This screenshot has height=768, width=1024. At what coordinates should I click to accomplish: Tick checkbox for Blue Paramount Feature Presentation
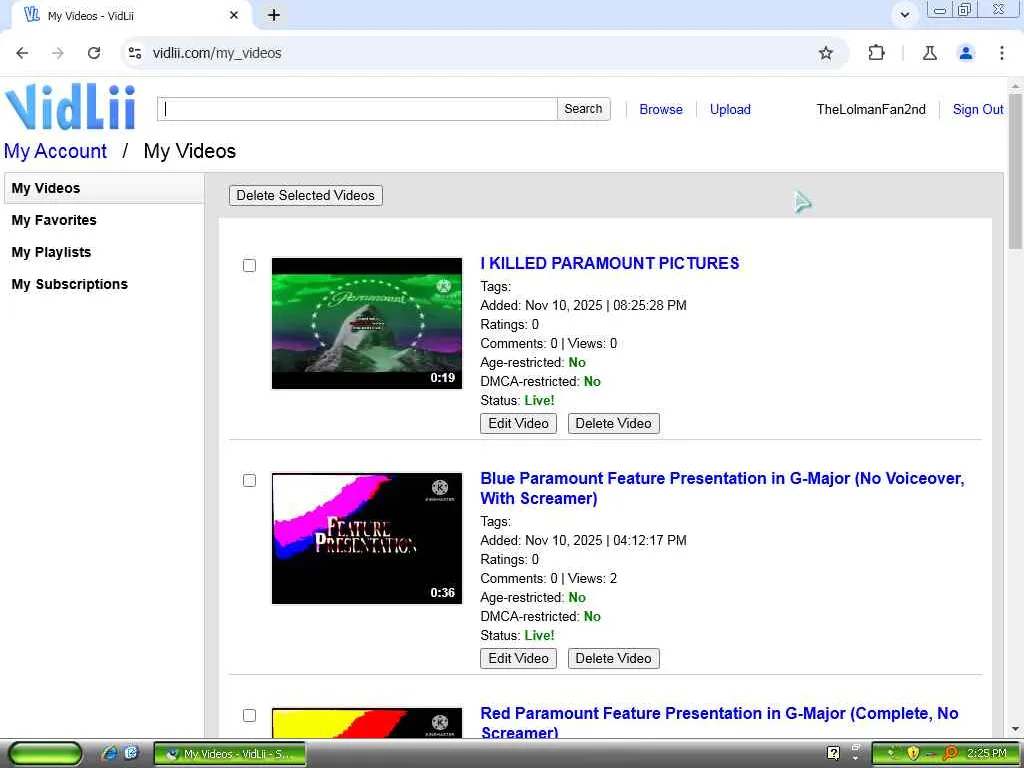(x=249, y=481)
